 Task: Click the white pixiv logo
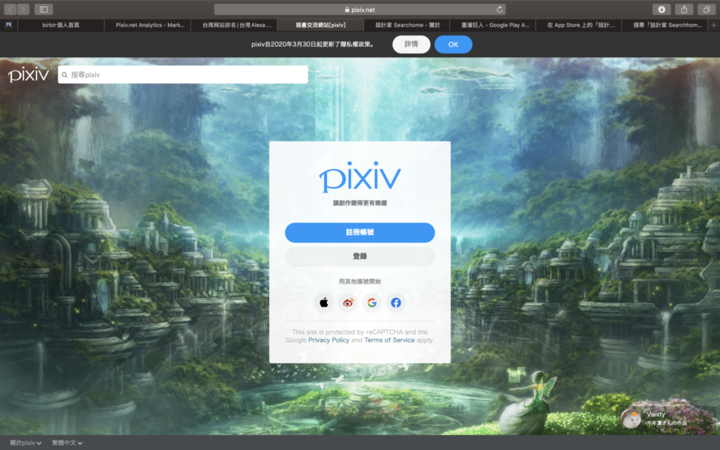pos(28,74)
